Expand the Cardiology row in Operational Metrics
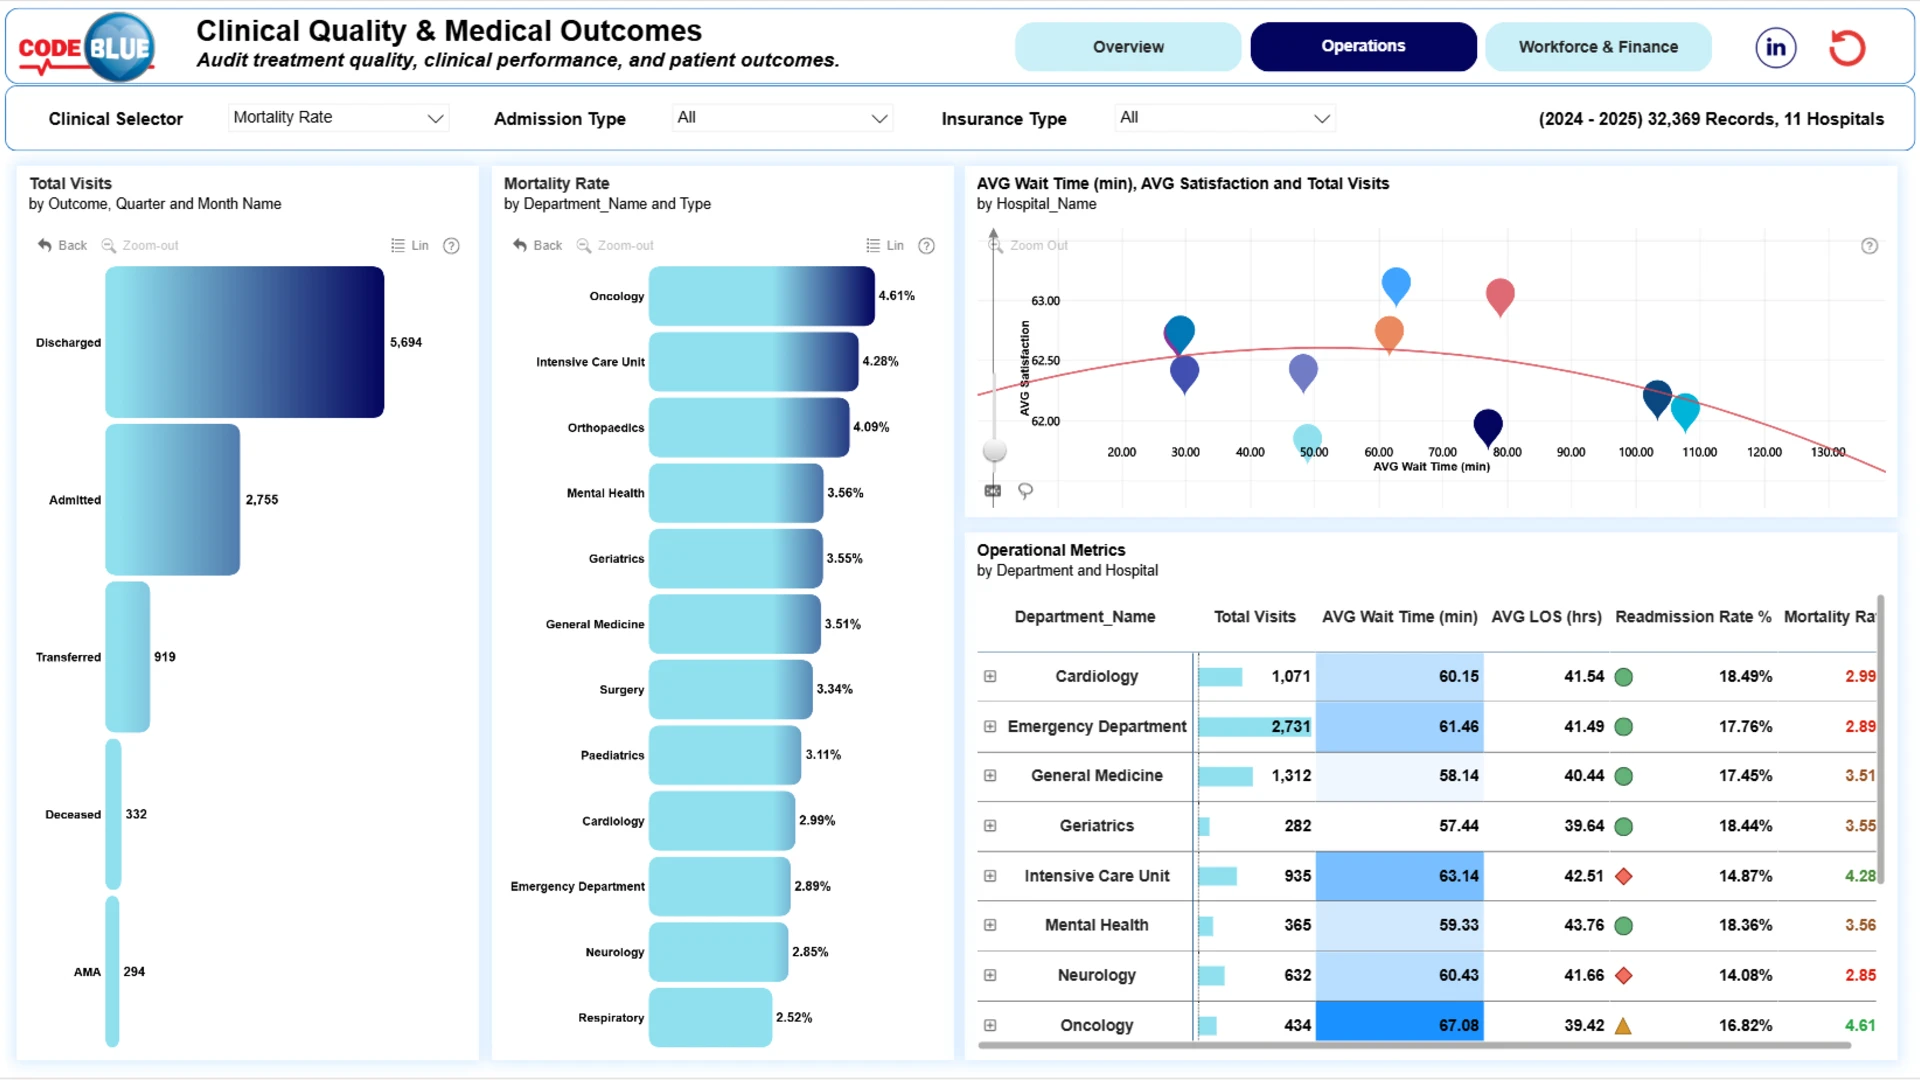The height and width of the screenshot is (1080, 1920). click(990, 676)
